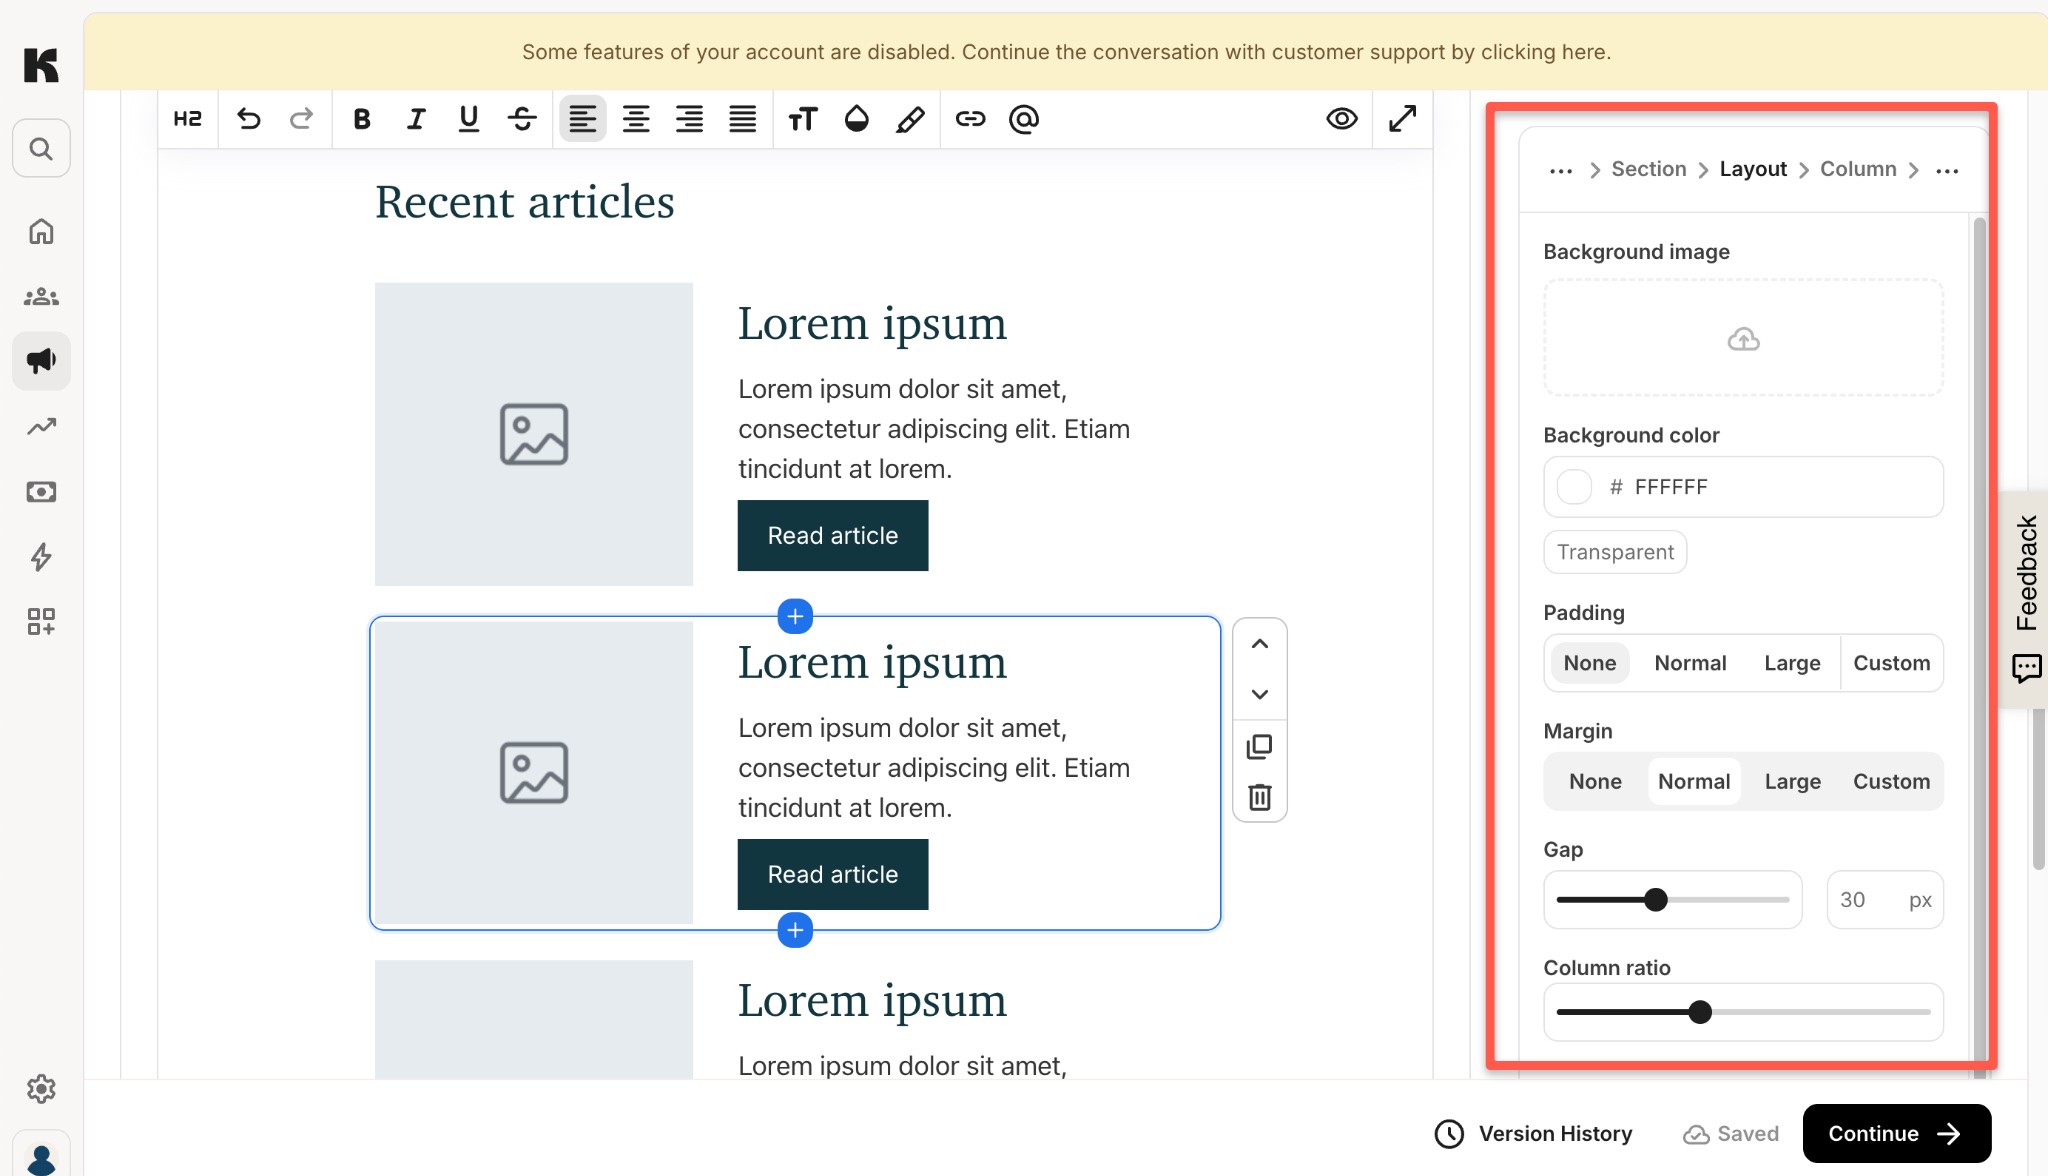Move the selected block up
This screenshot has height=1176, width=2048.
(x=1260, y=644)
